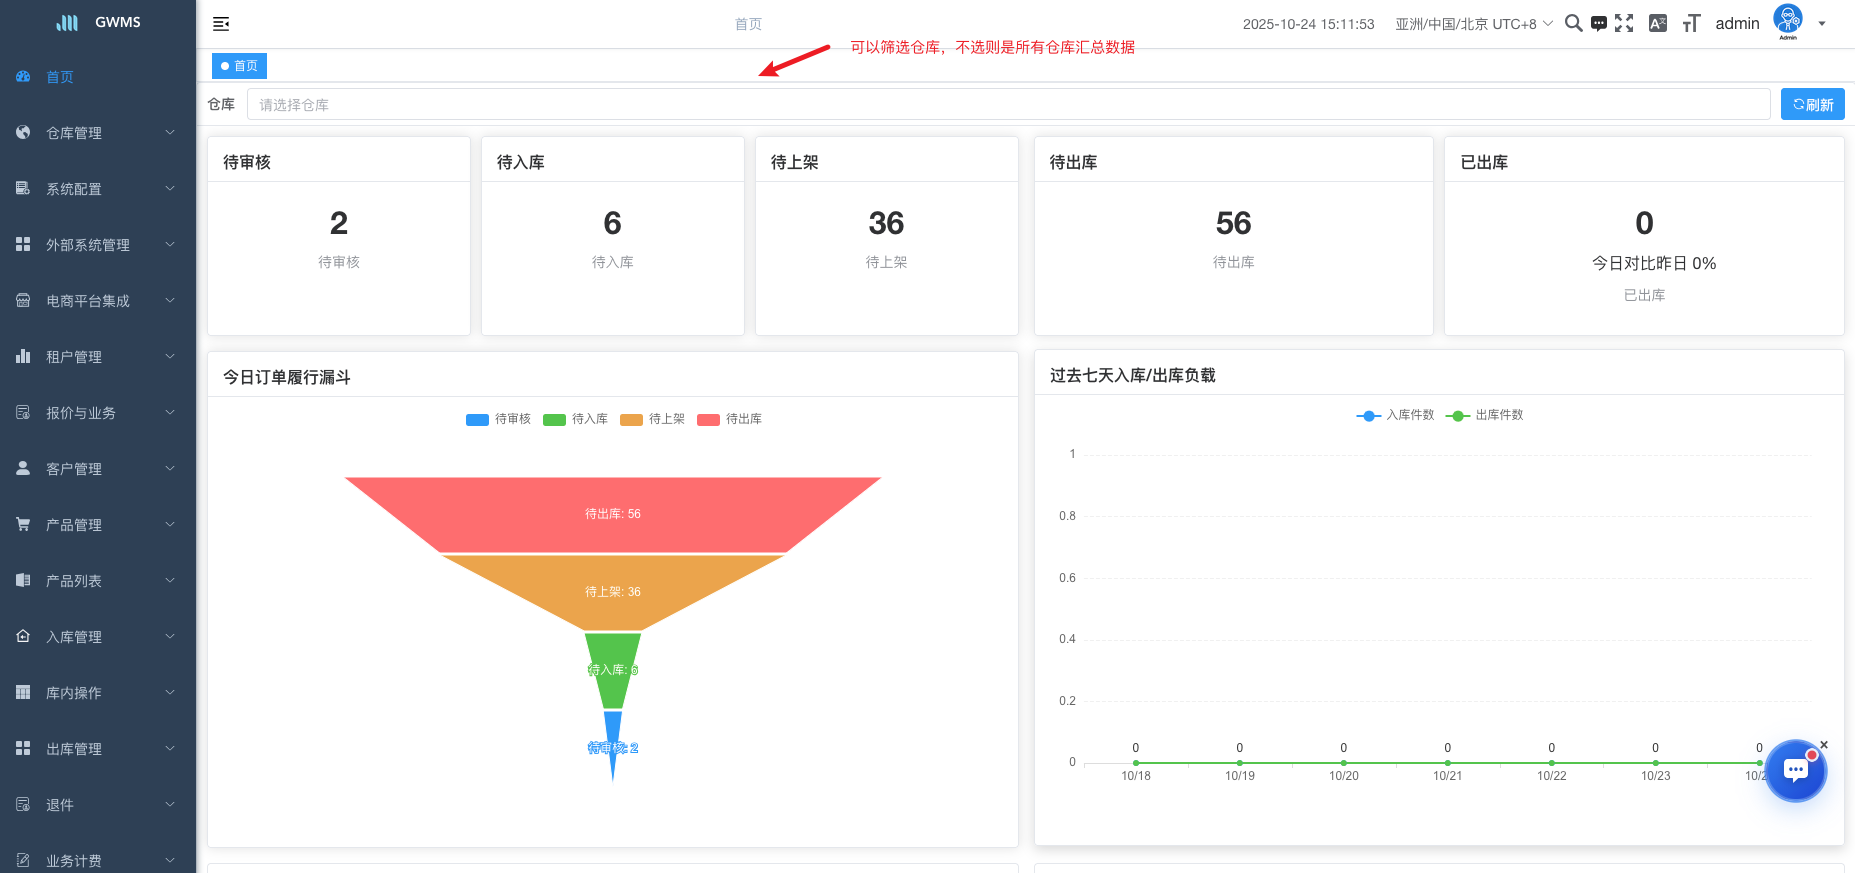This screenshot has width=1855, height=873.
Task: Collapse sidebar with hamburger icon
Action: click(x=221, y=24)
